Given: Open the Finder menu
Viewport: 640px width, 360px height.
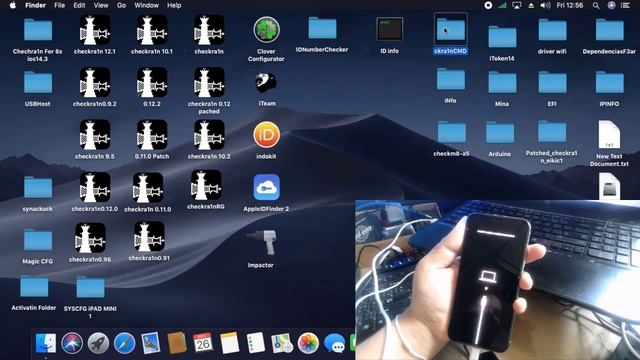Looking at the screenshot, I should (36, 5).
